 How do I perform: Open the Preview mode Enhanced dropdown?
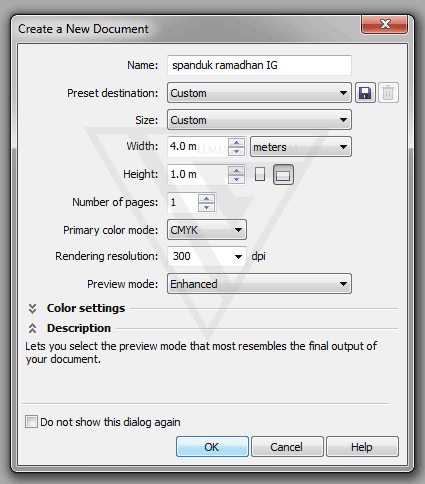(259, 284)
